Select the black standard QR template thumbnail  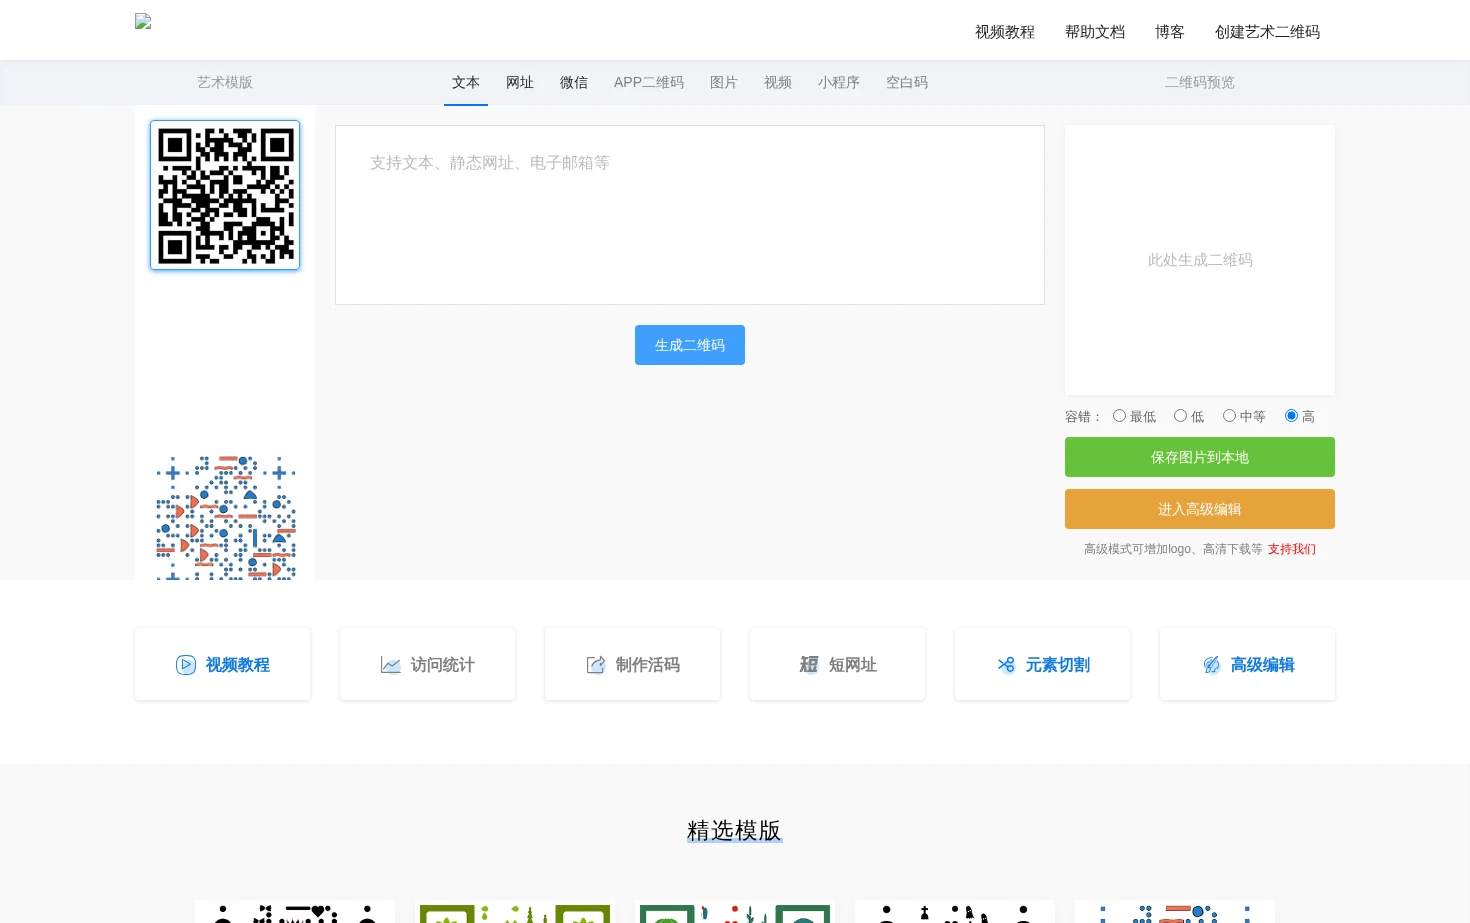225,195
